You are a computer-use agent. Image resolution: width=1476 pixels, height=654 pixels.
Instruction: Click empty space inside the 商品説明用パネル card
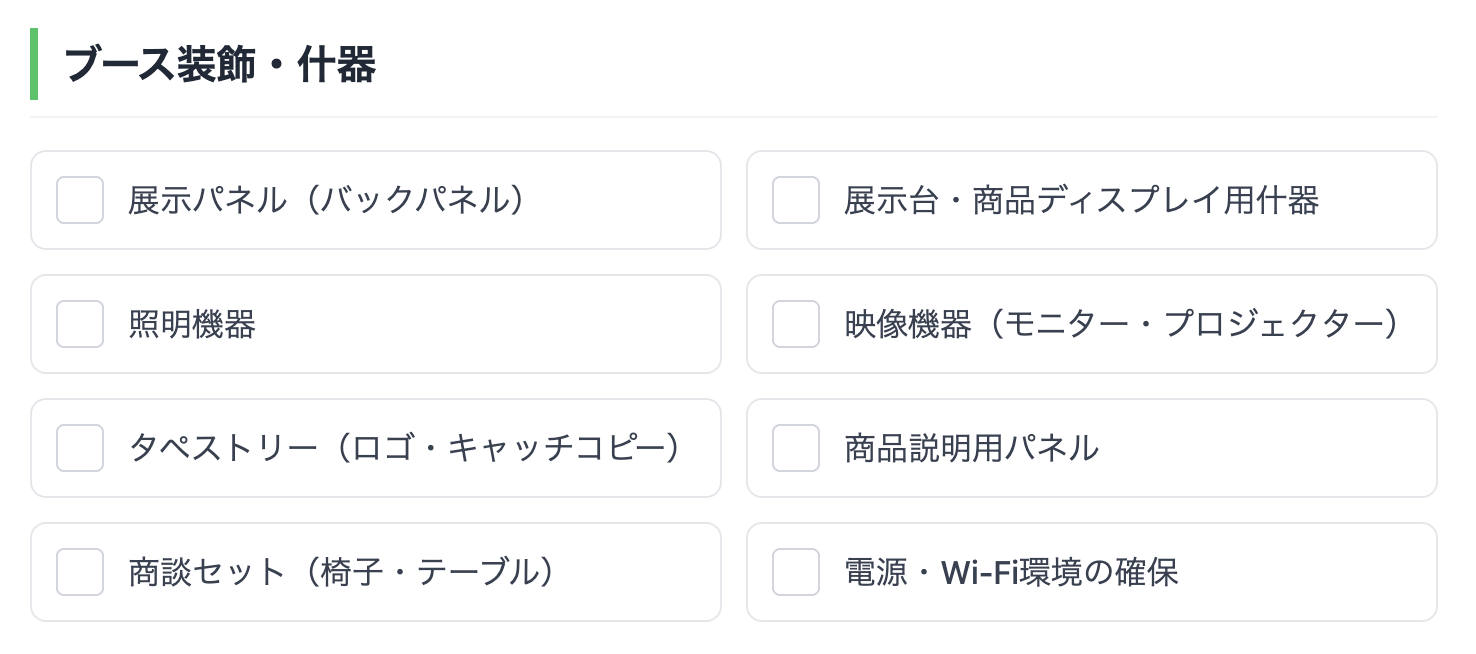tap(1270, 448)
